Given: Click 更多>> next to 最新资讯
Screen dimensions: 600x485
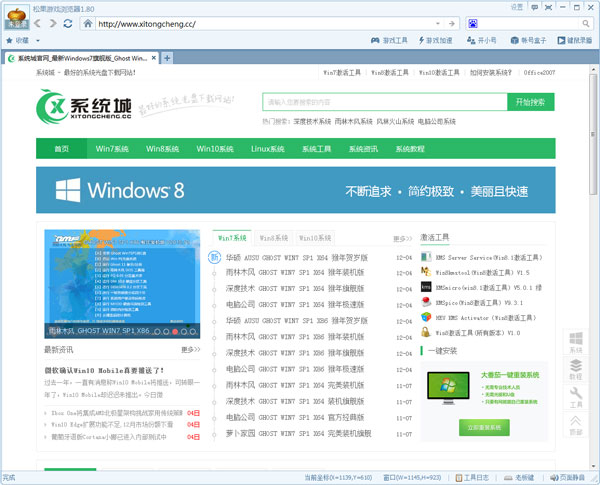Looking at the screenshot, I should click(x=191, y=349).
